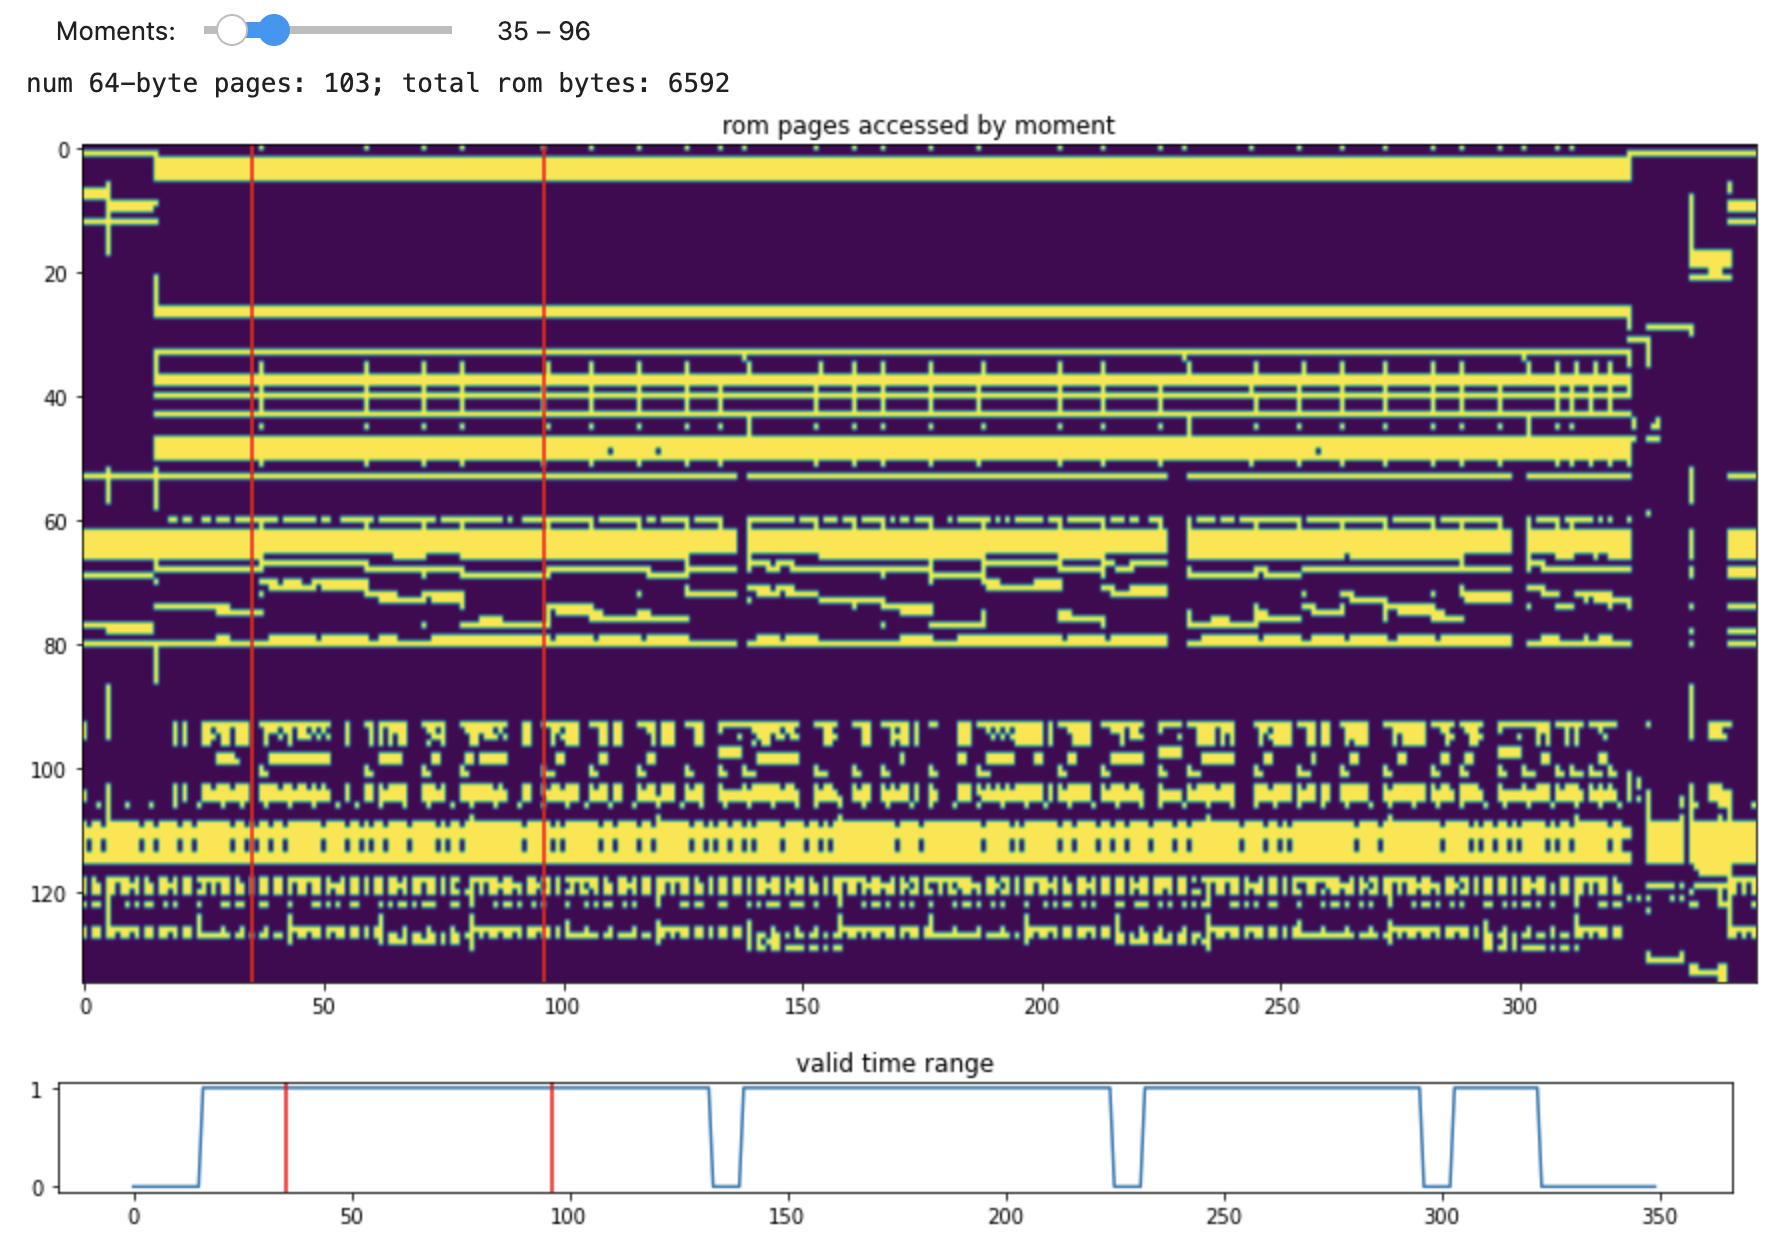1778x1254 pixels.
Task: Click the gray slider track right of blue handle
Action: [370, 31]
